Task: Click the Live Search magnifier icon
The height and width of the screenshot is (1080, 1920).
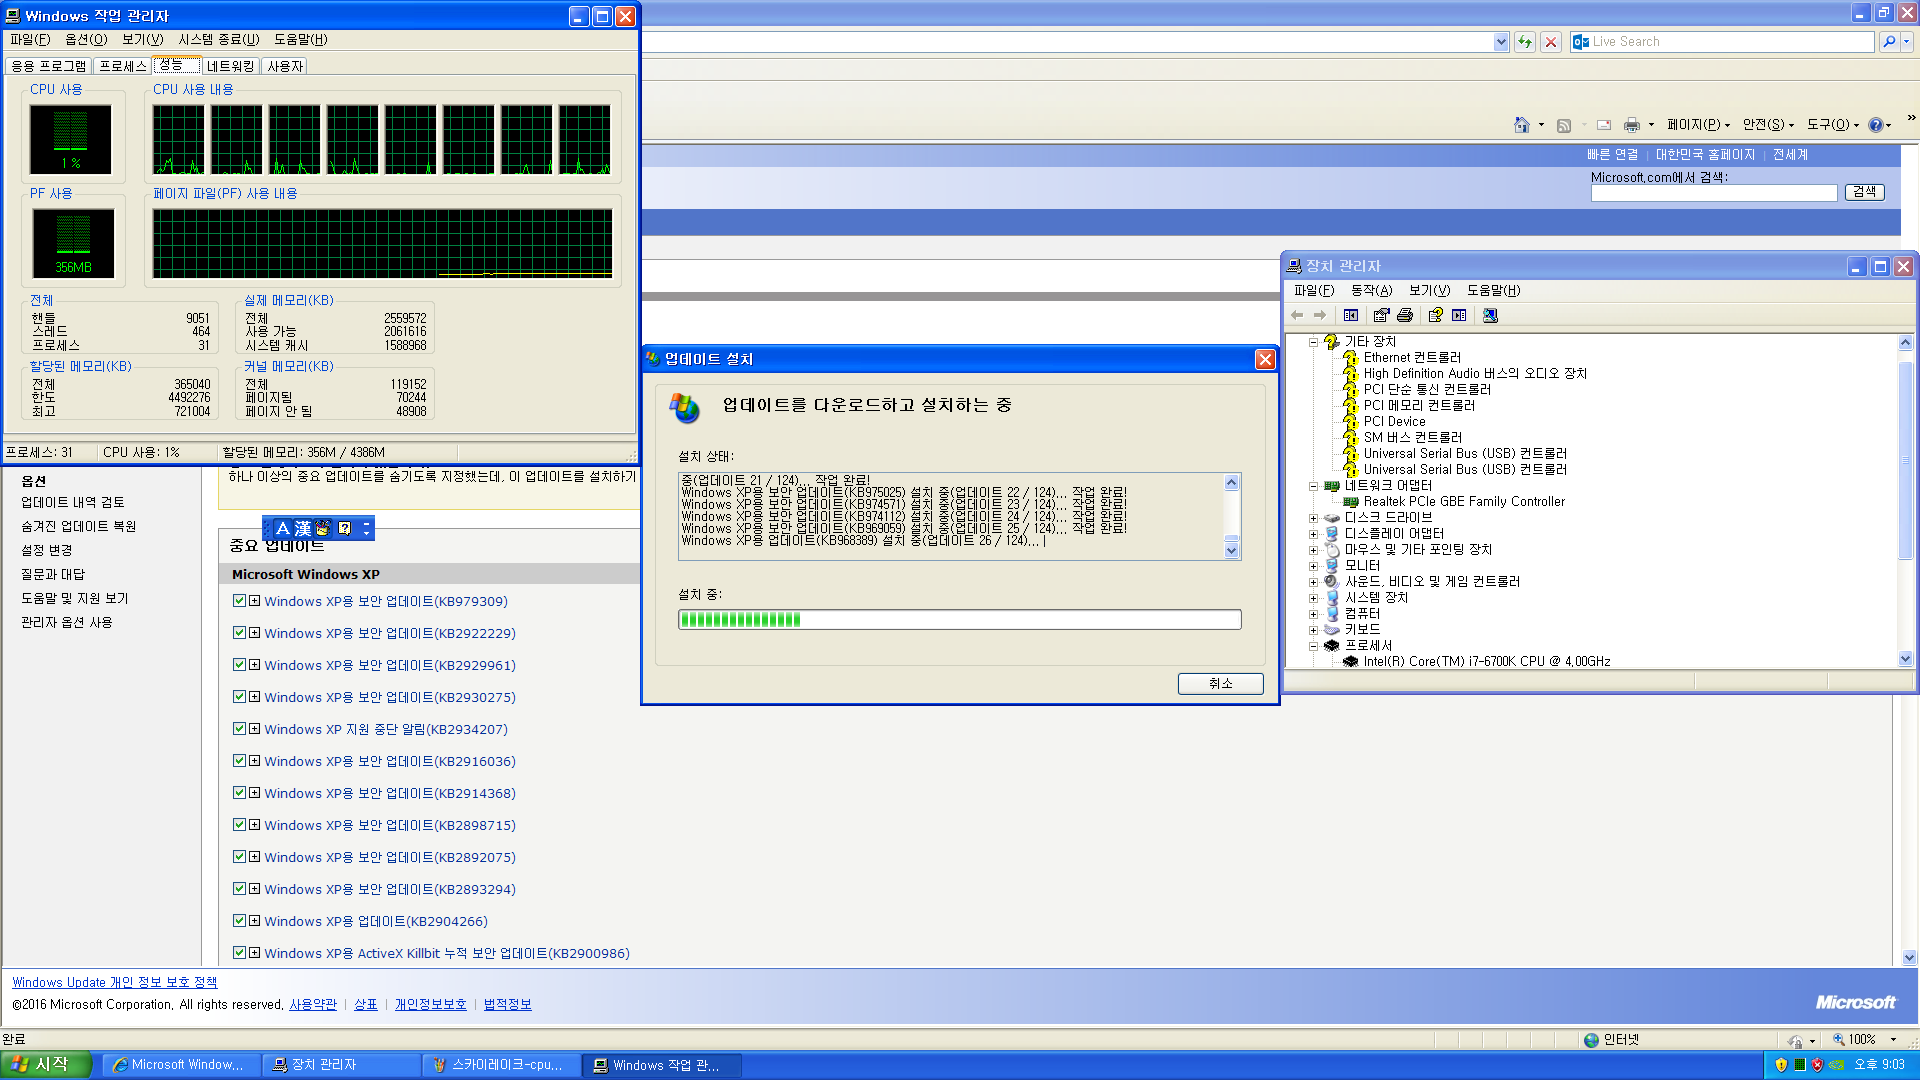Action: pyautogui.click(x=1888, y=42)
